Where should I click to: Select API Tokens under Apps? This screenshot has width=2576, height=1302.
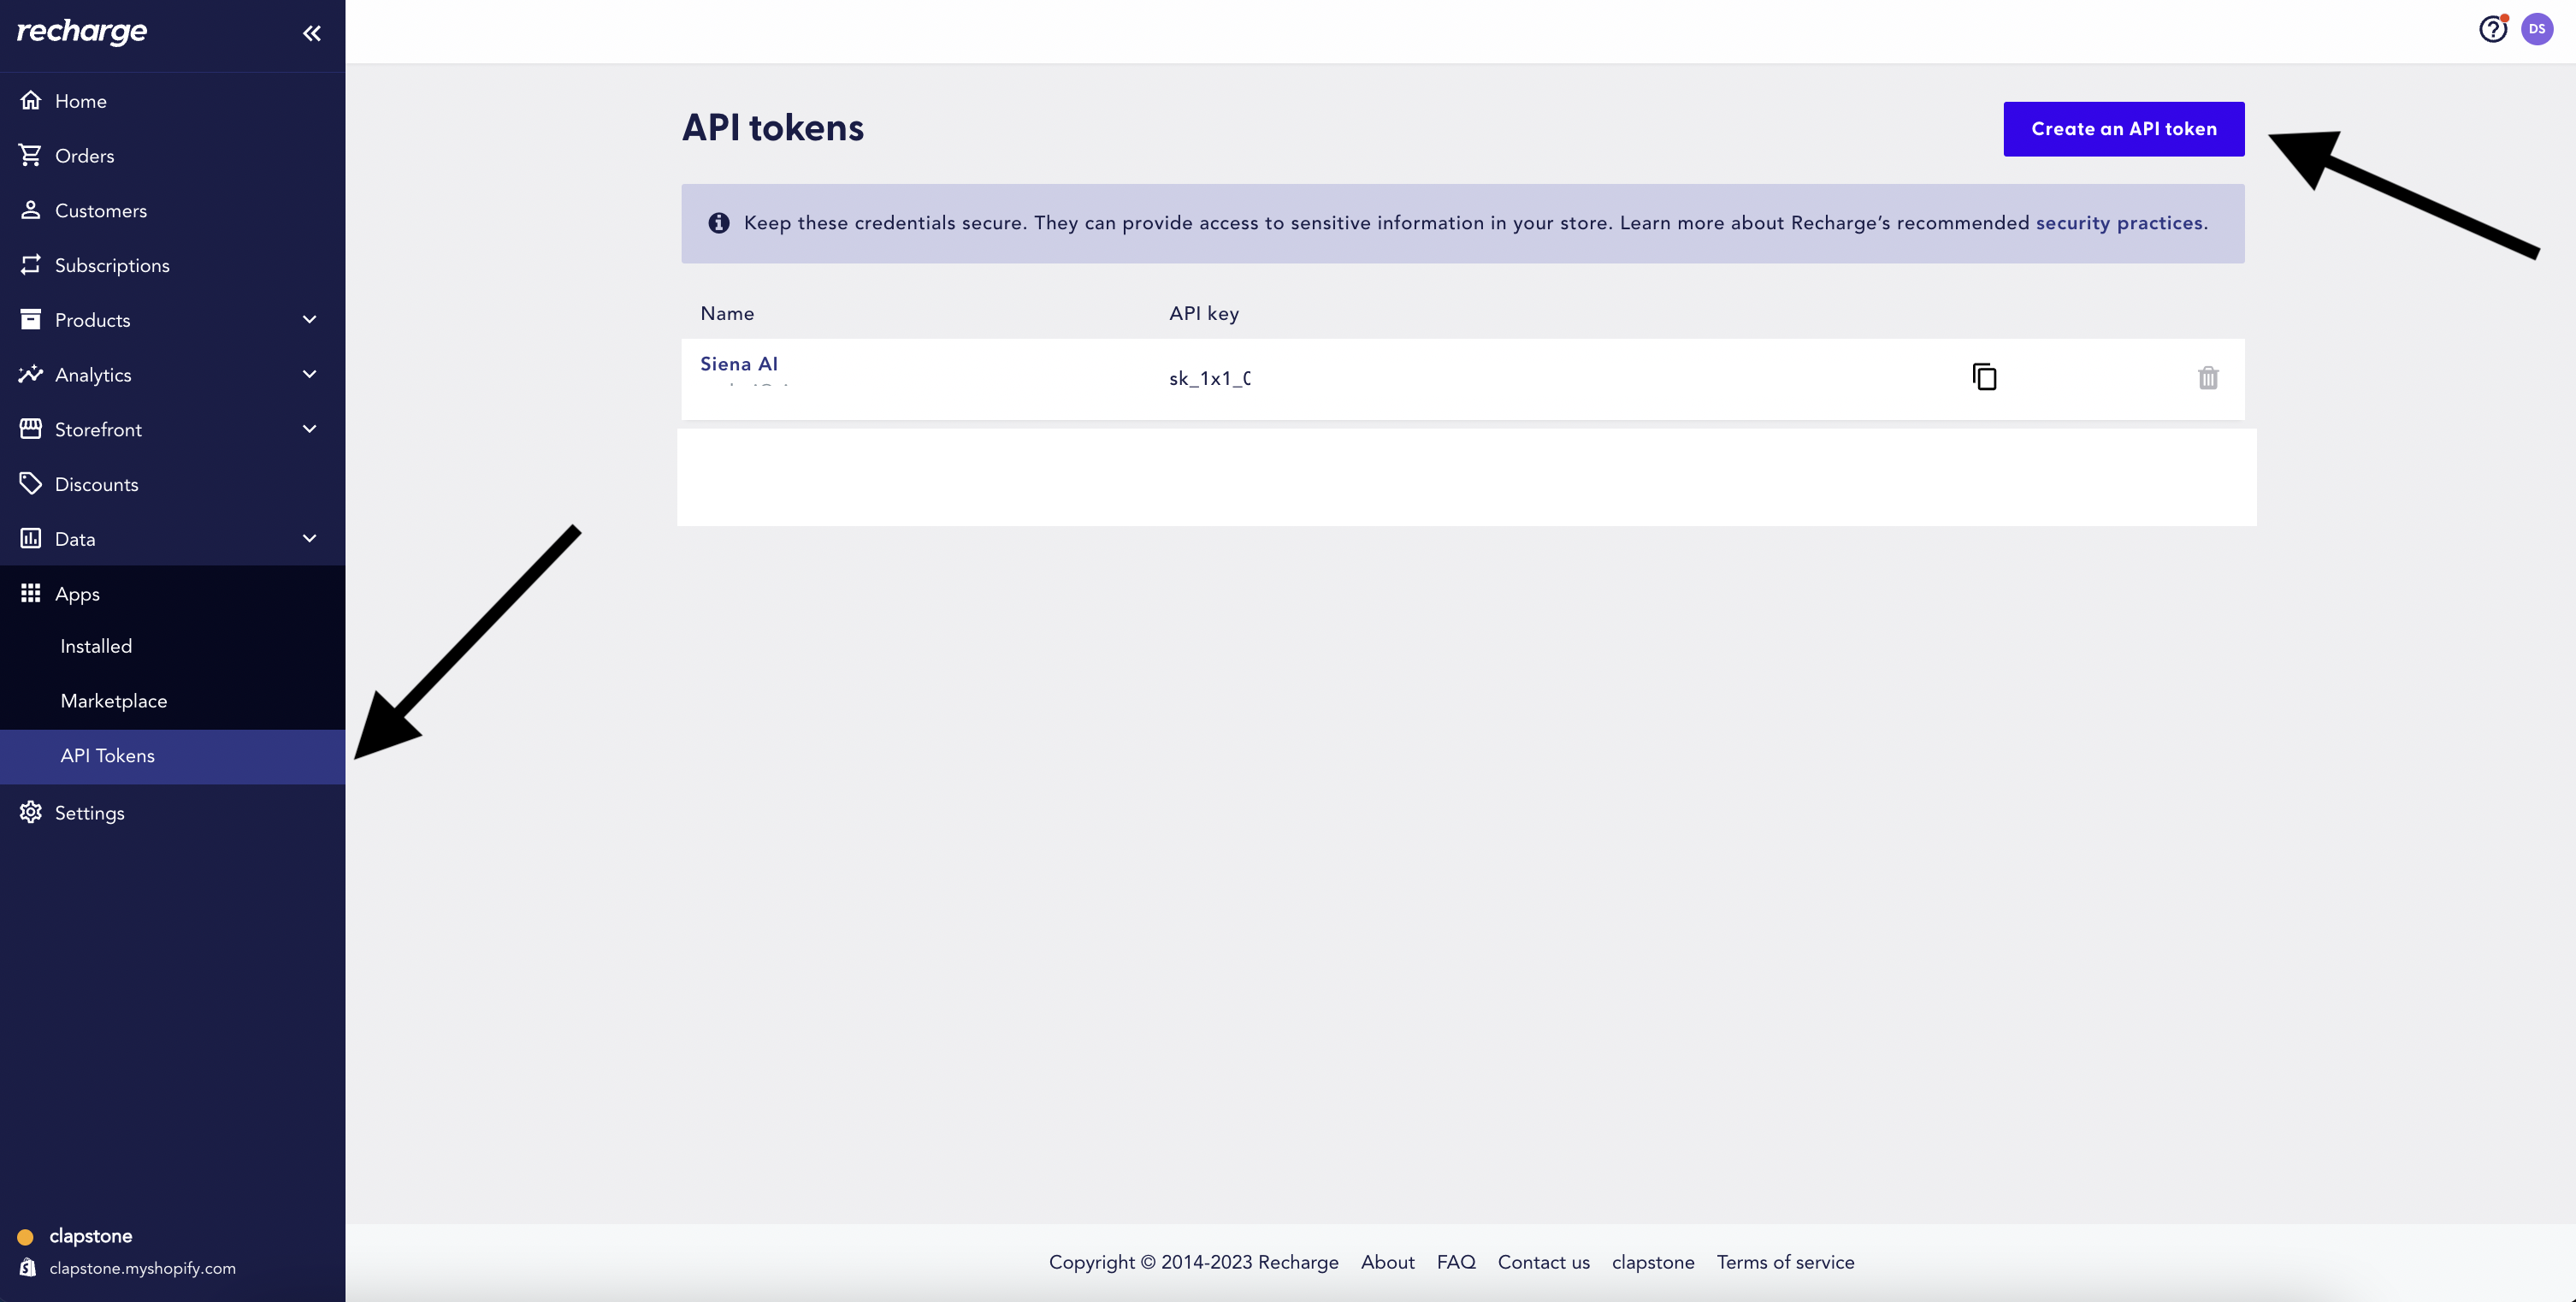click(172, 756)
